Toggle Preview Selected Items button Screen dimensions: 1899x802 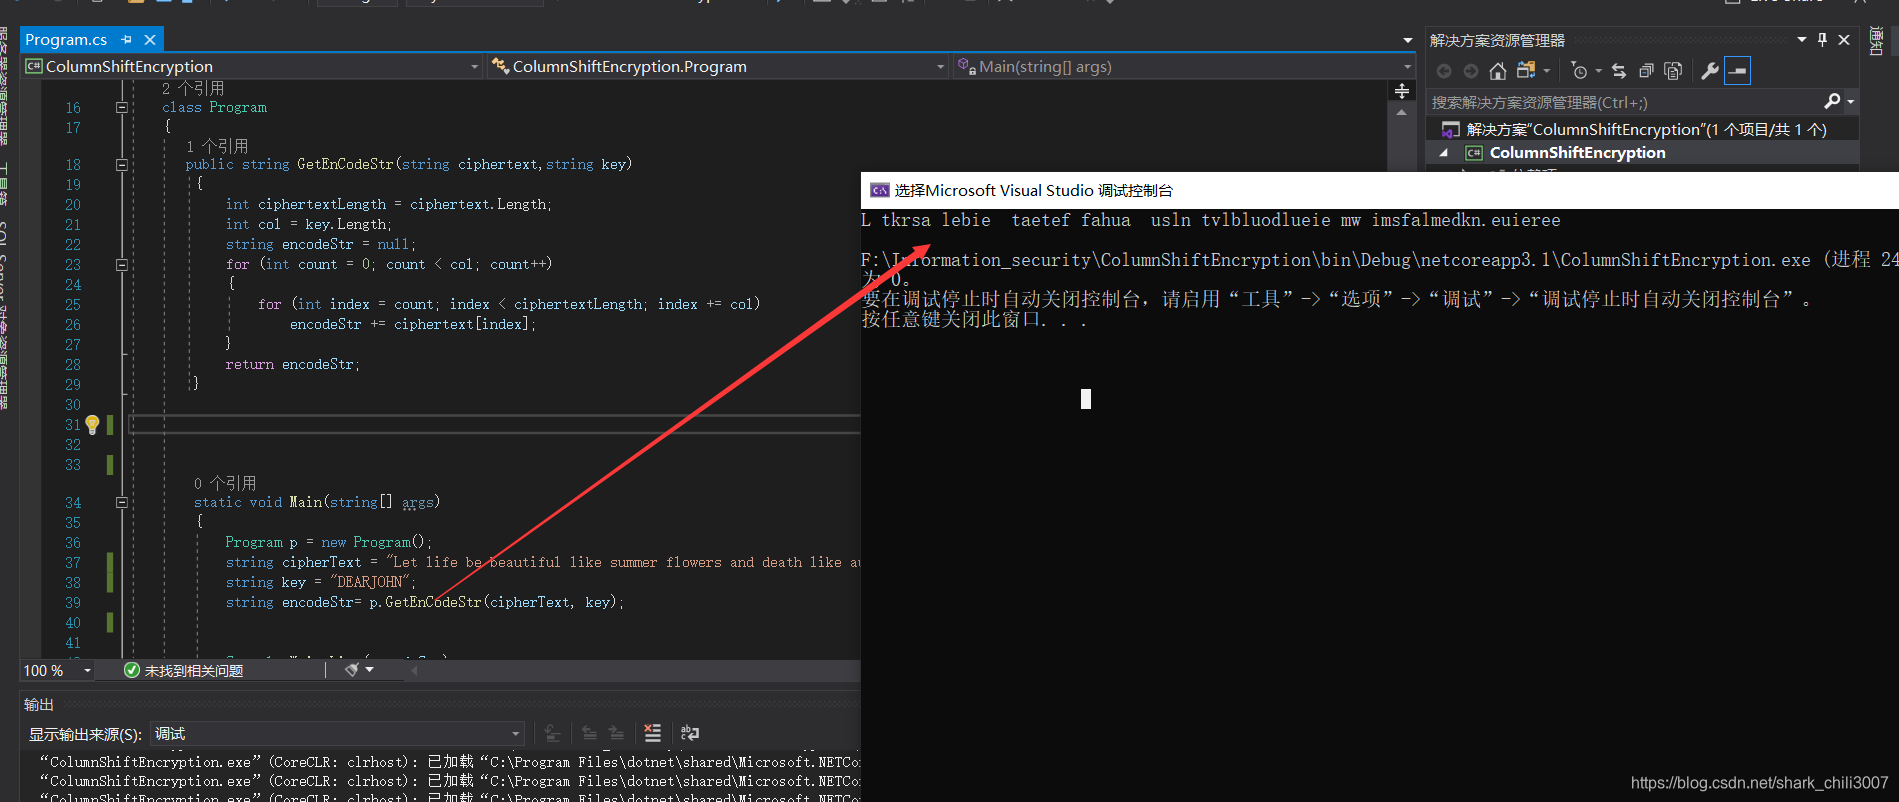1737,71
